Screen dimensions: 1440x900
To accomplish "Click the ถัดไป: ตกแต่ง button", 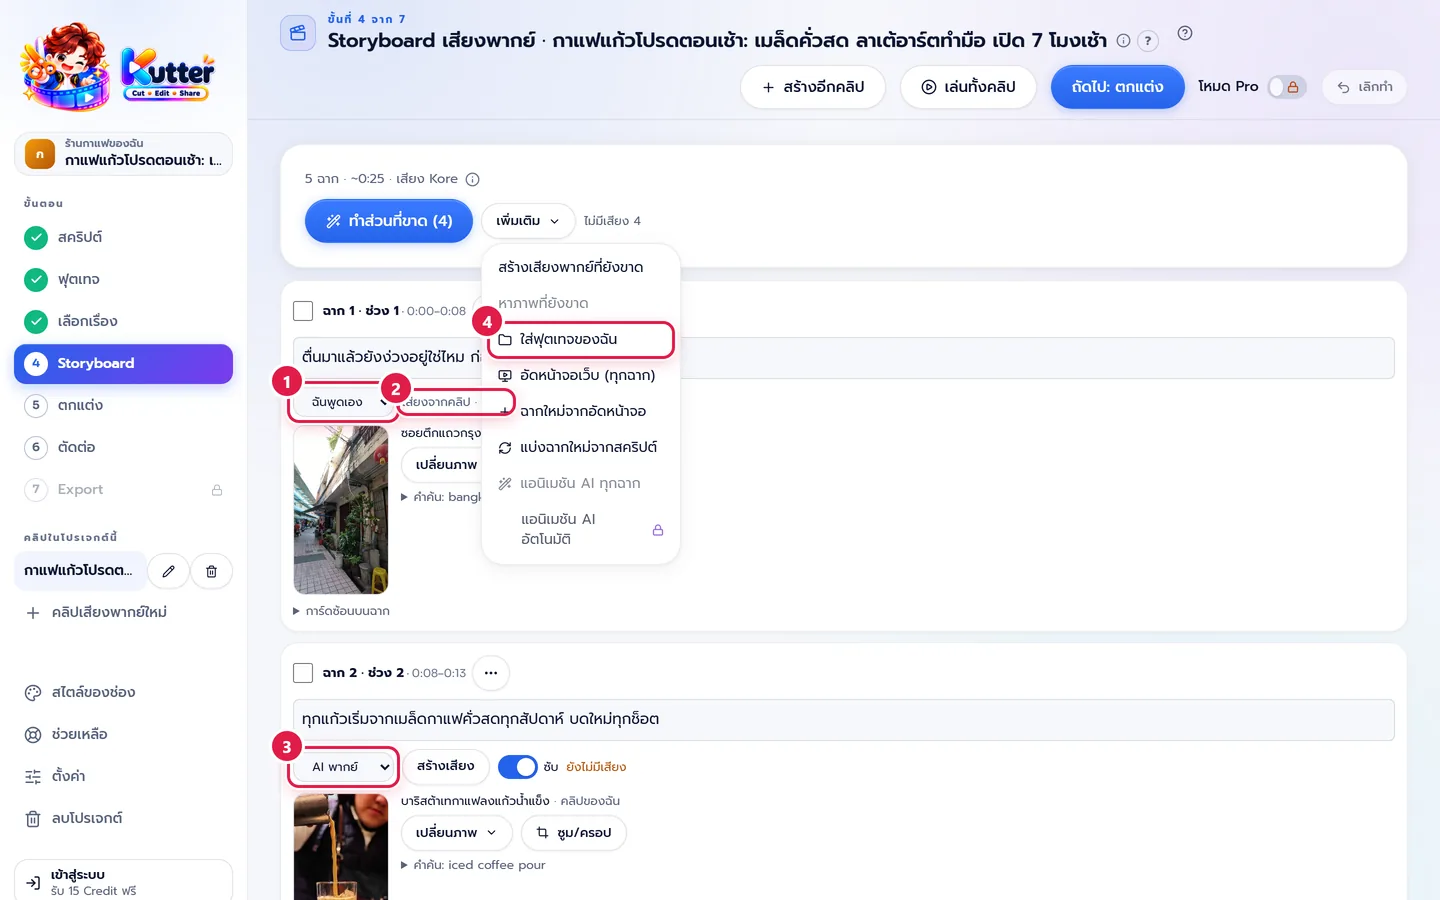I will (x=1117, y=87).
